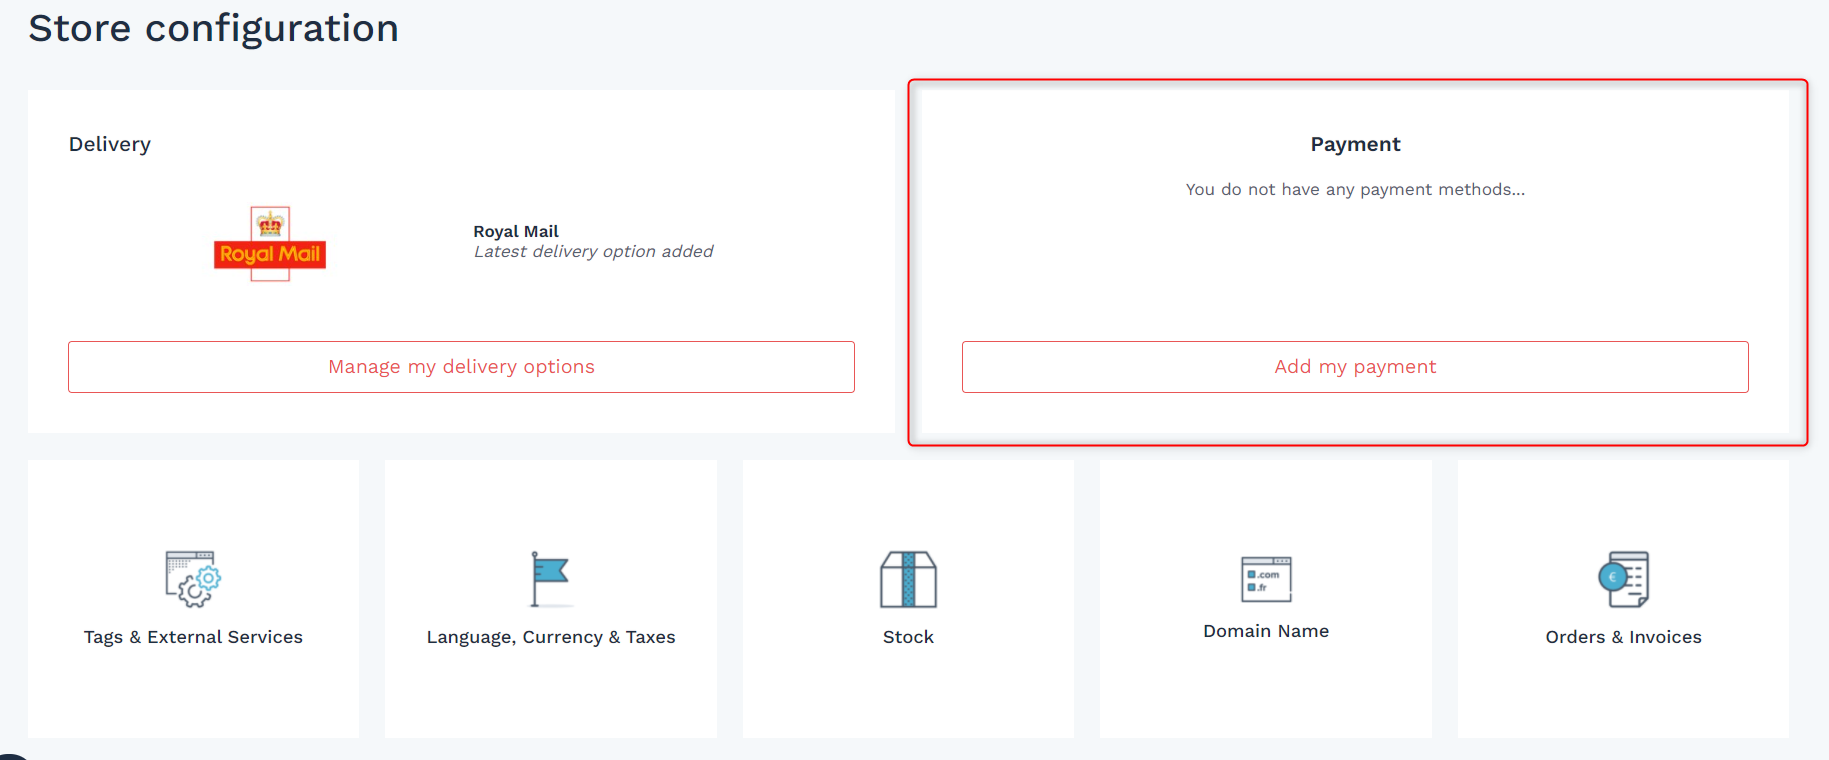The image size is (1829, 760).
Task: Open Tags & External Services gear icon
Action: point(193,579)
